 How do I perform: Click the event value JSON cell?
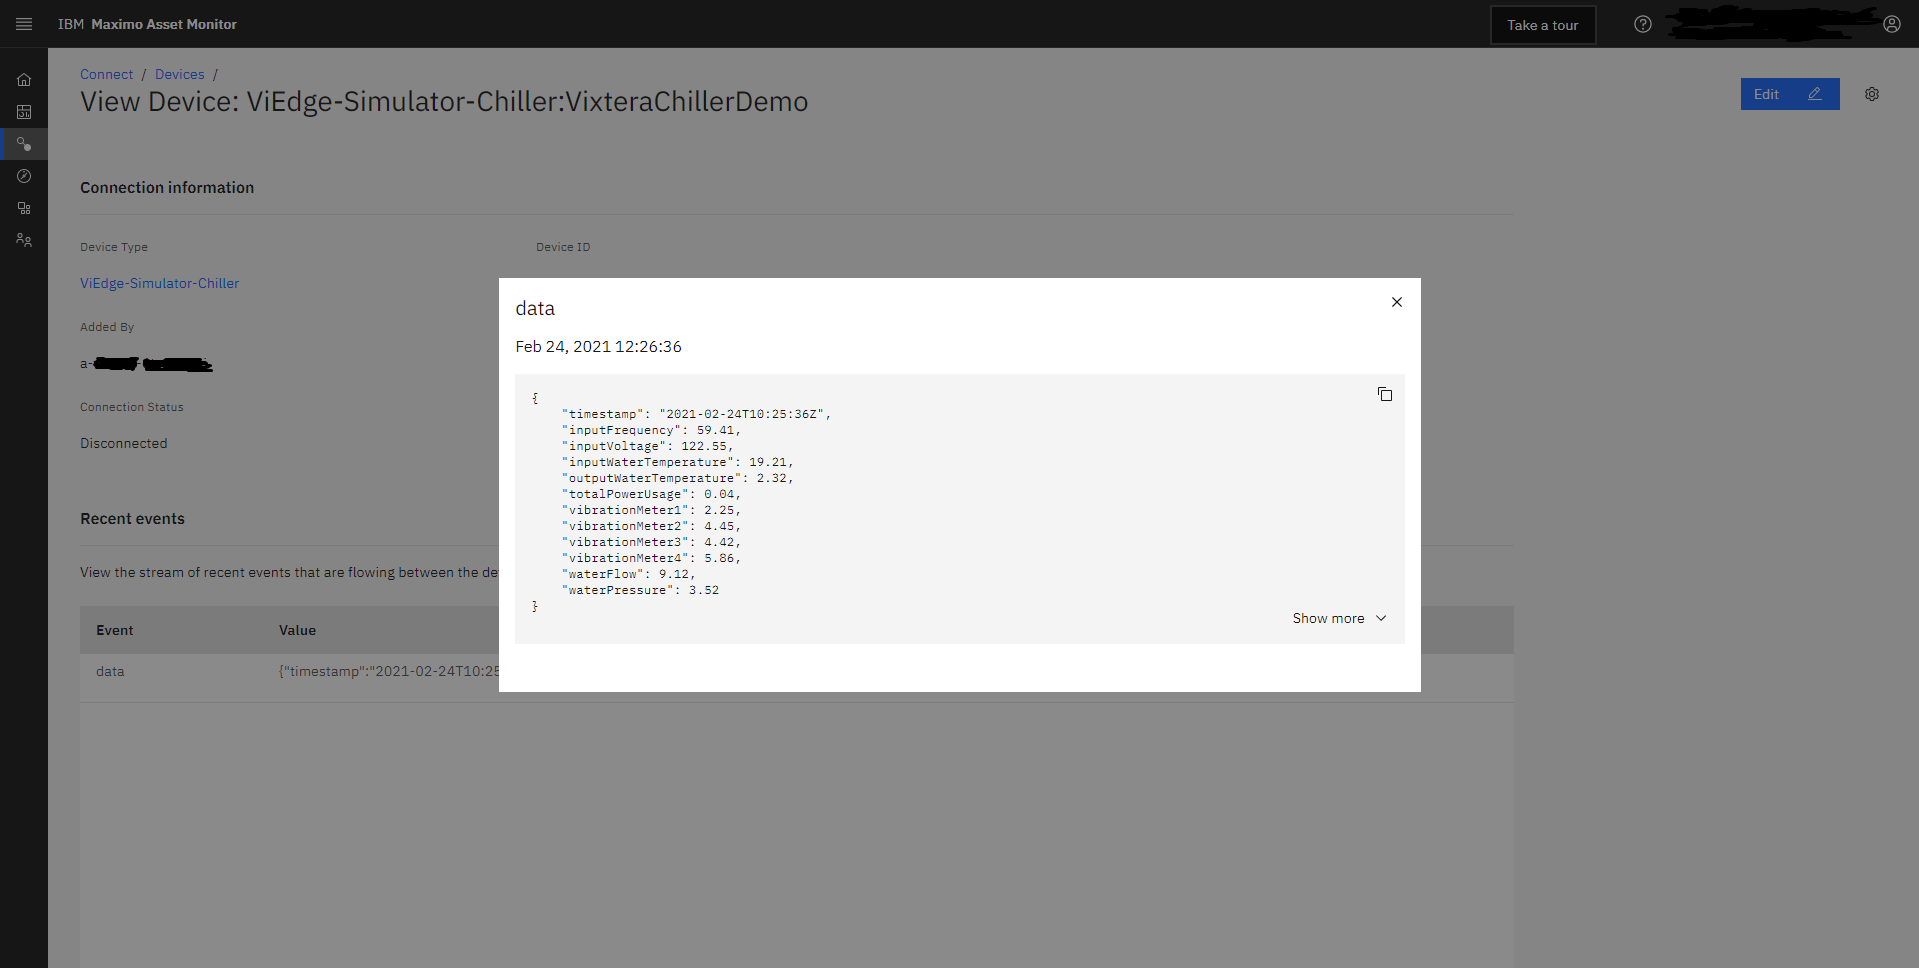pos(389,671)
